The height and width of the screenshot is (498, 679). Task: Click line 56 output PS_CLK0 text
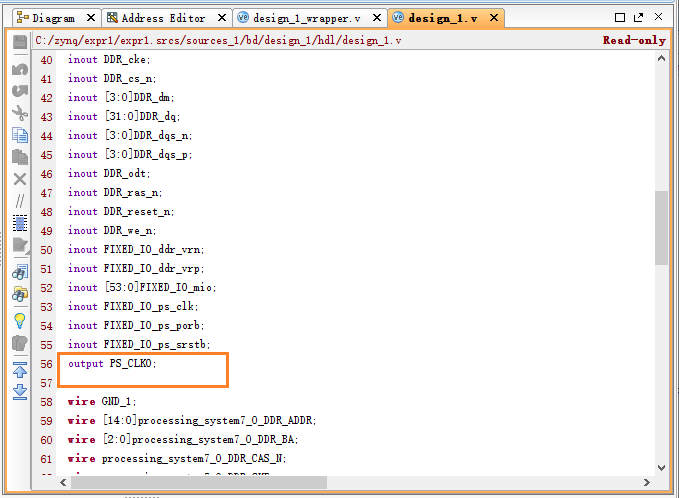pos(112,364)
